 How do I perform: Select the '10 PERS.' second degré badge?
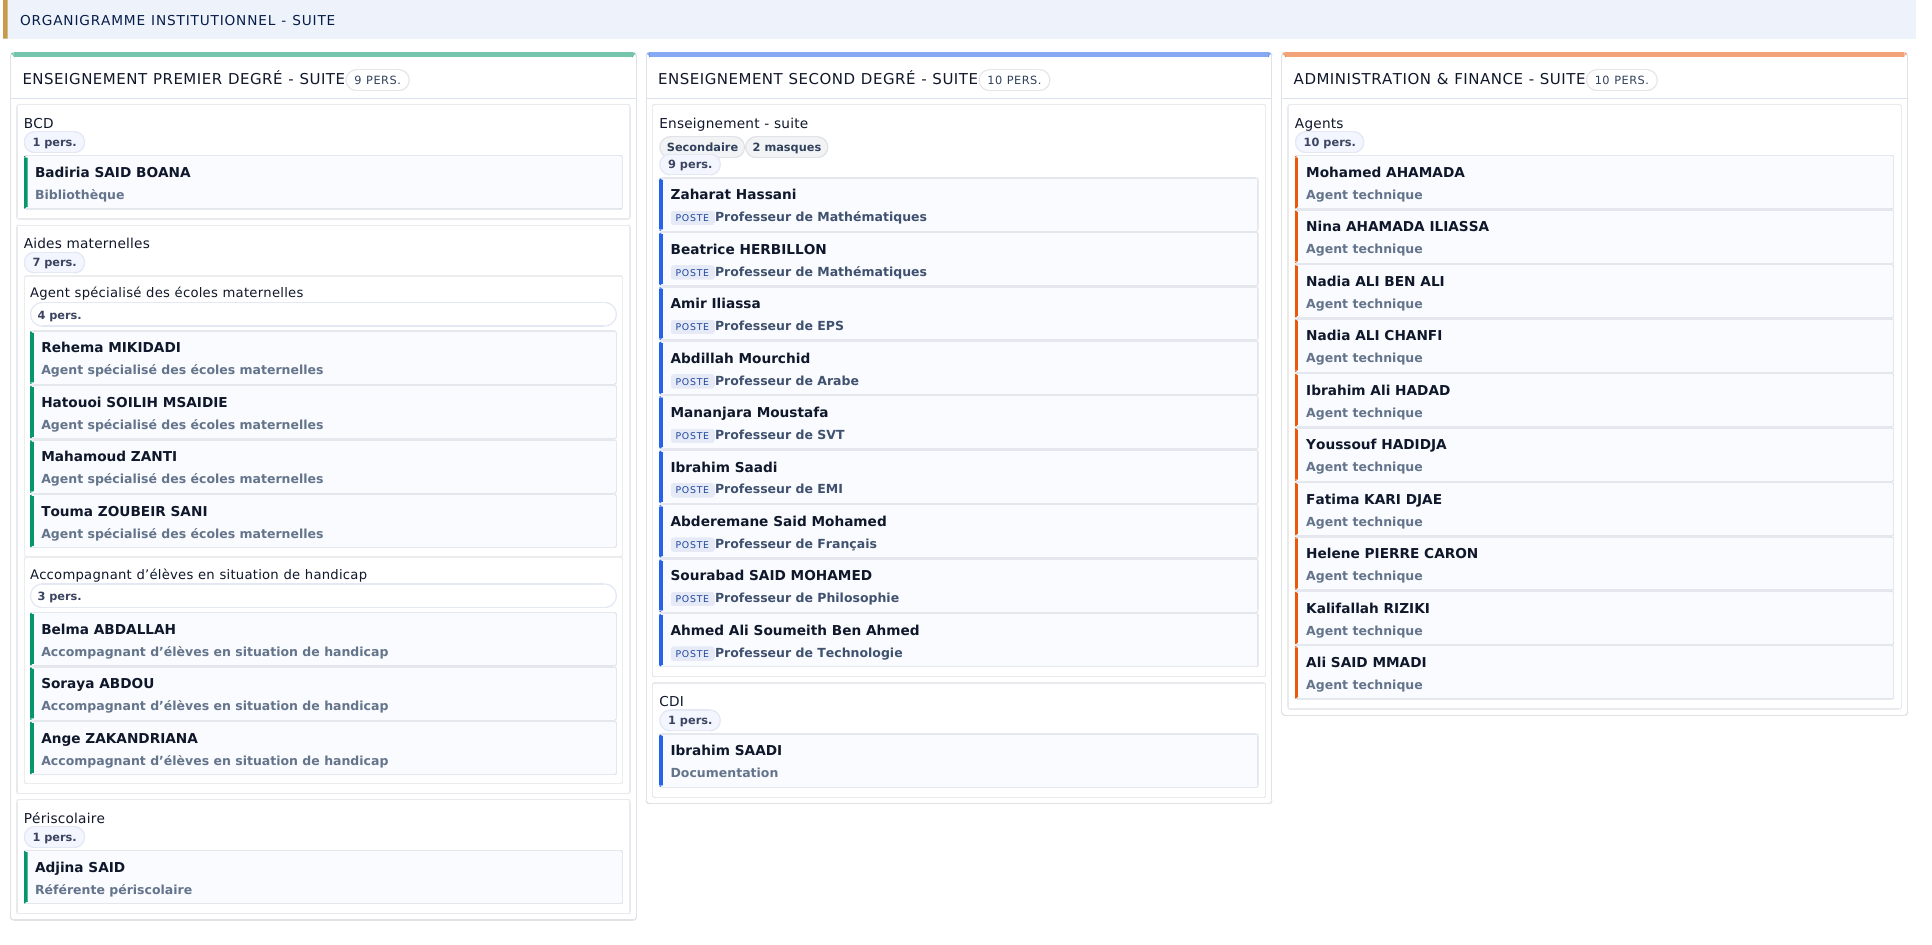coord(1014,80)
